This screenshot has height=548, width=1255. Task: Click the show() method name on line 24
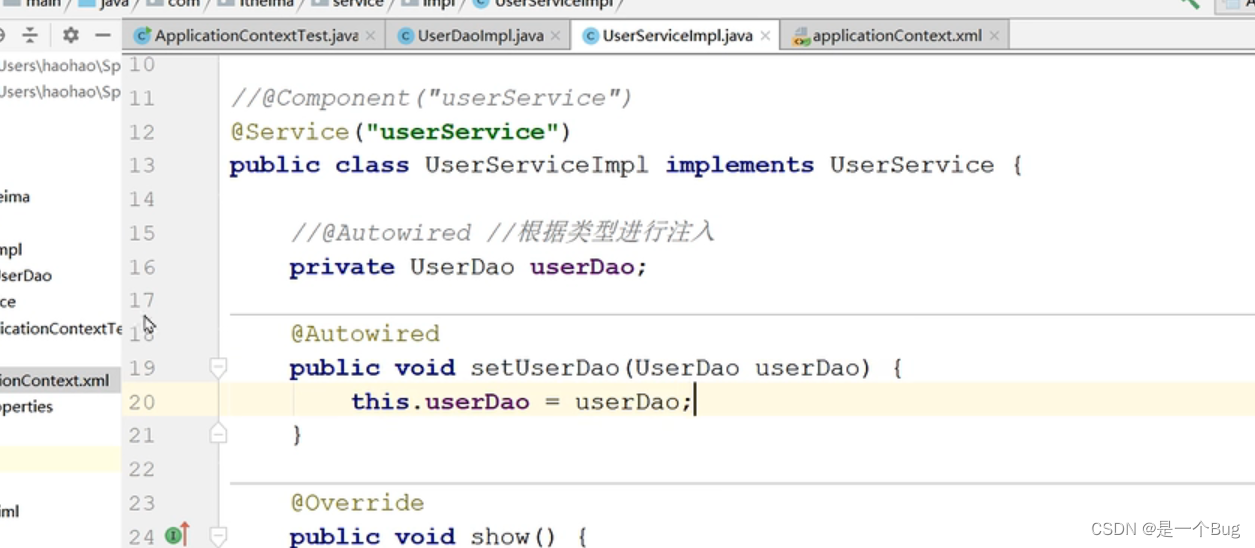pyautogui.click(x=499, y=537)
